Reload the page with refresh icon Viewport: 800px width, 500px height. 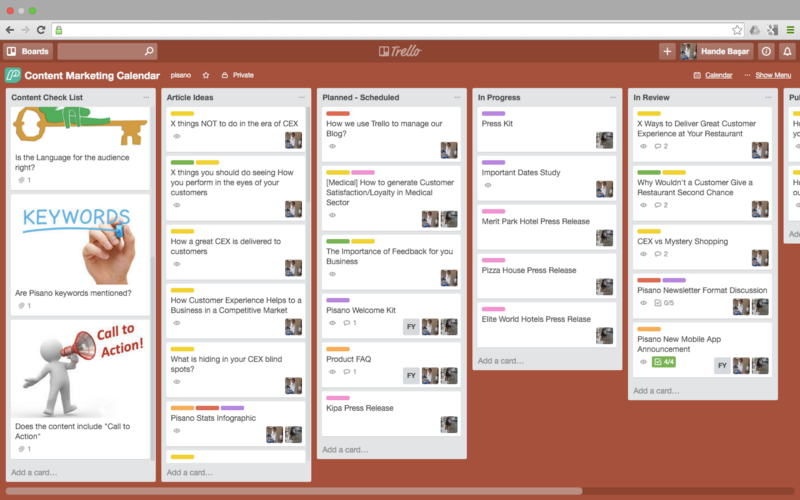[41, 30]
